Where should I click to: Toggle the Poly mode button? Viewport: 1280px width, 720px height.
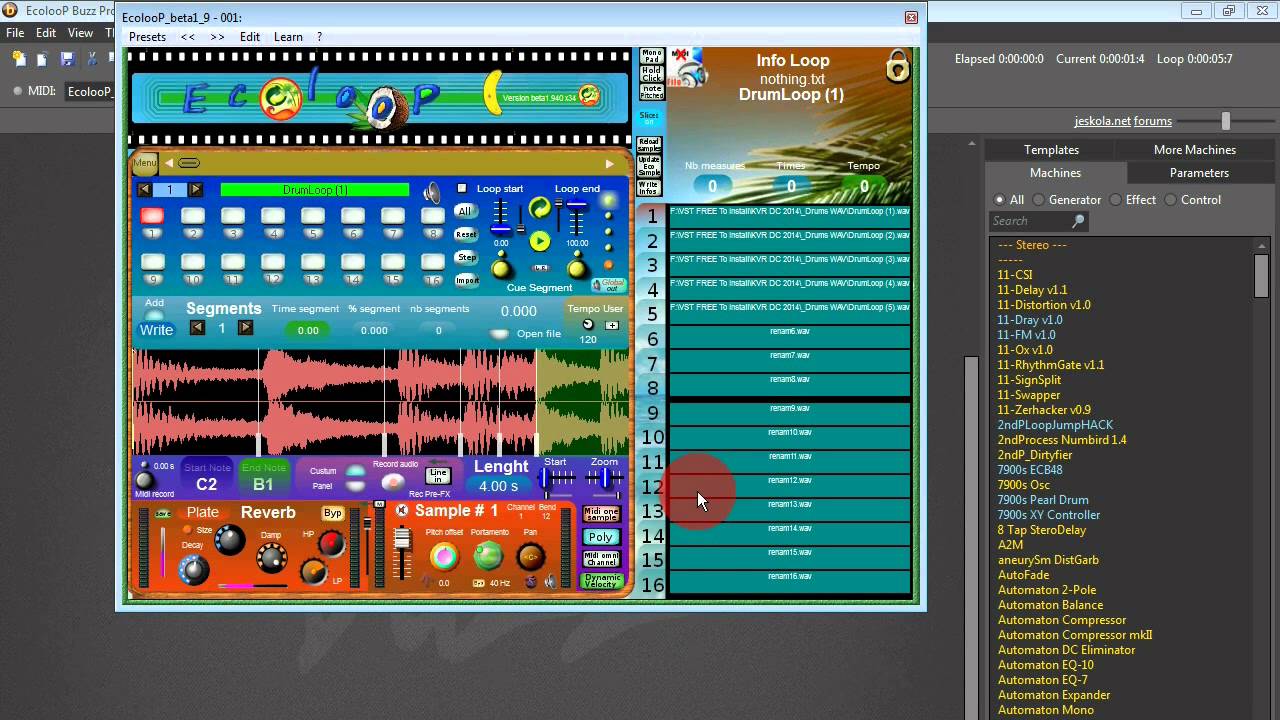pyautogui.click(x=600, y=537)
